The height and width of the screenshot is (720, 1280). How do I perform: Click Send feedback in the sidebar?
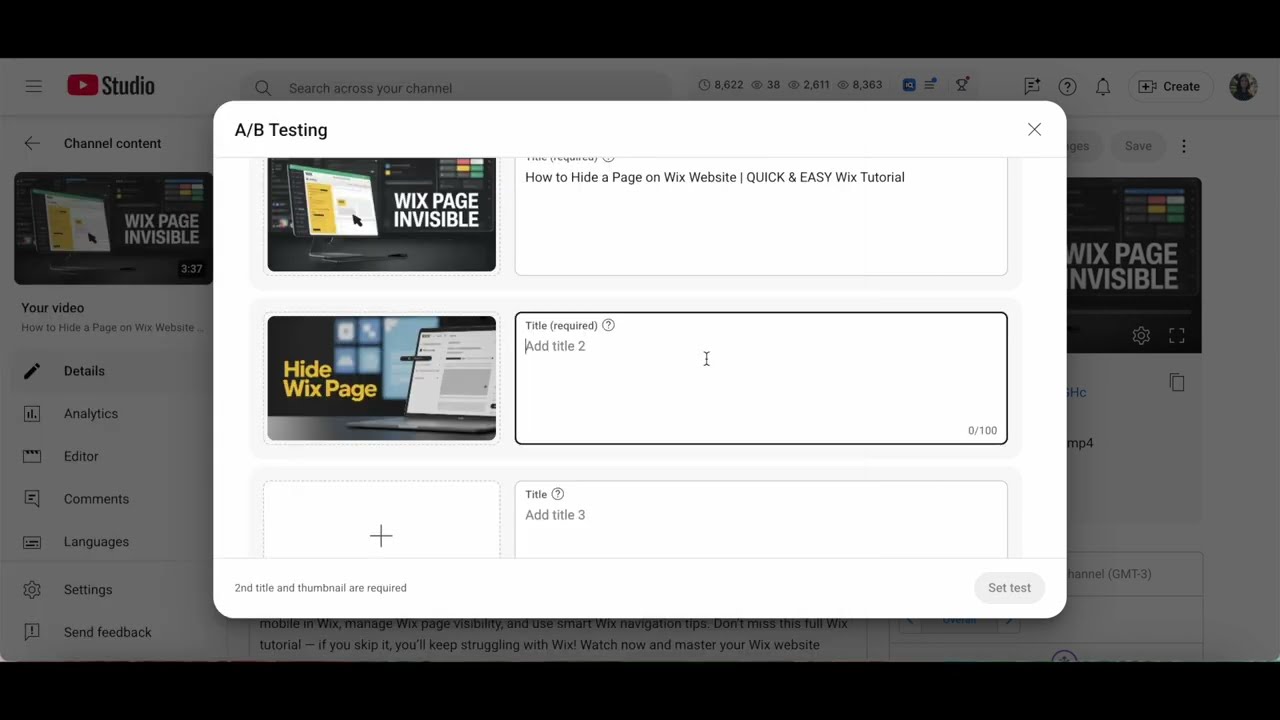105,632
